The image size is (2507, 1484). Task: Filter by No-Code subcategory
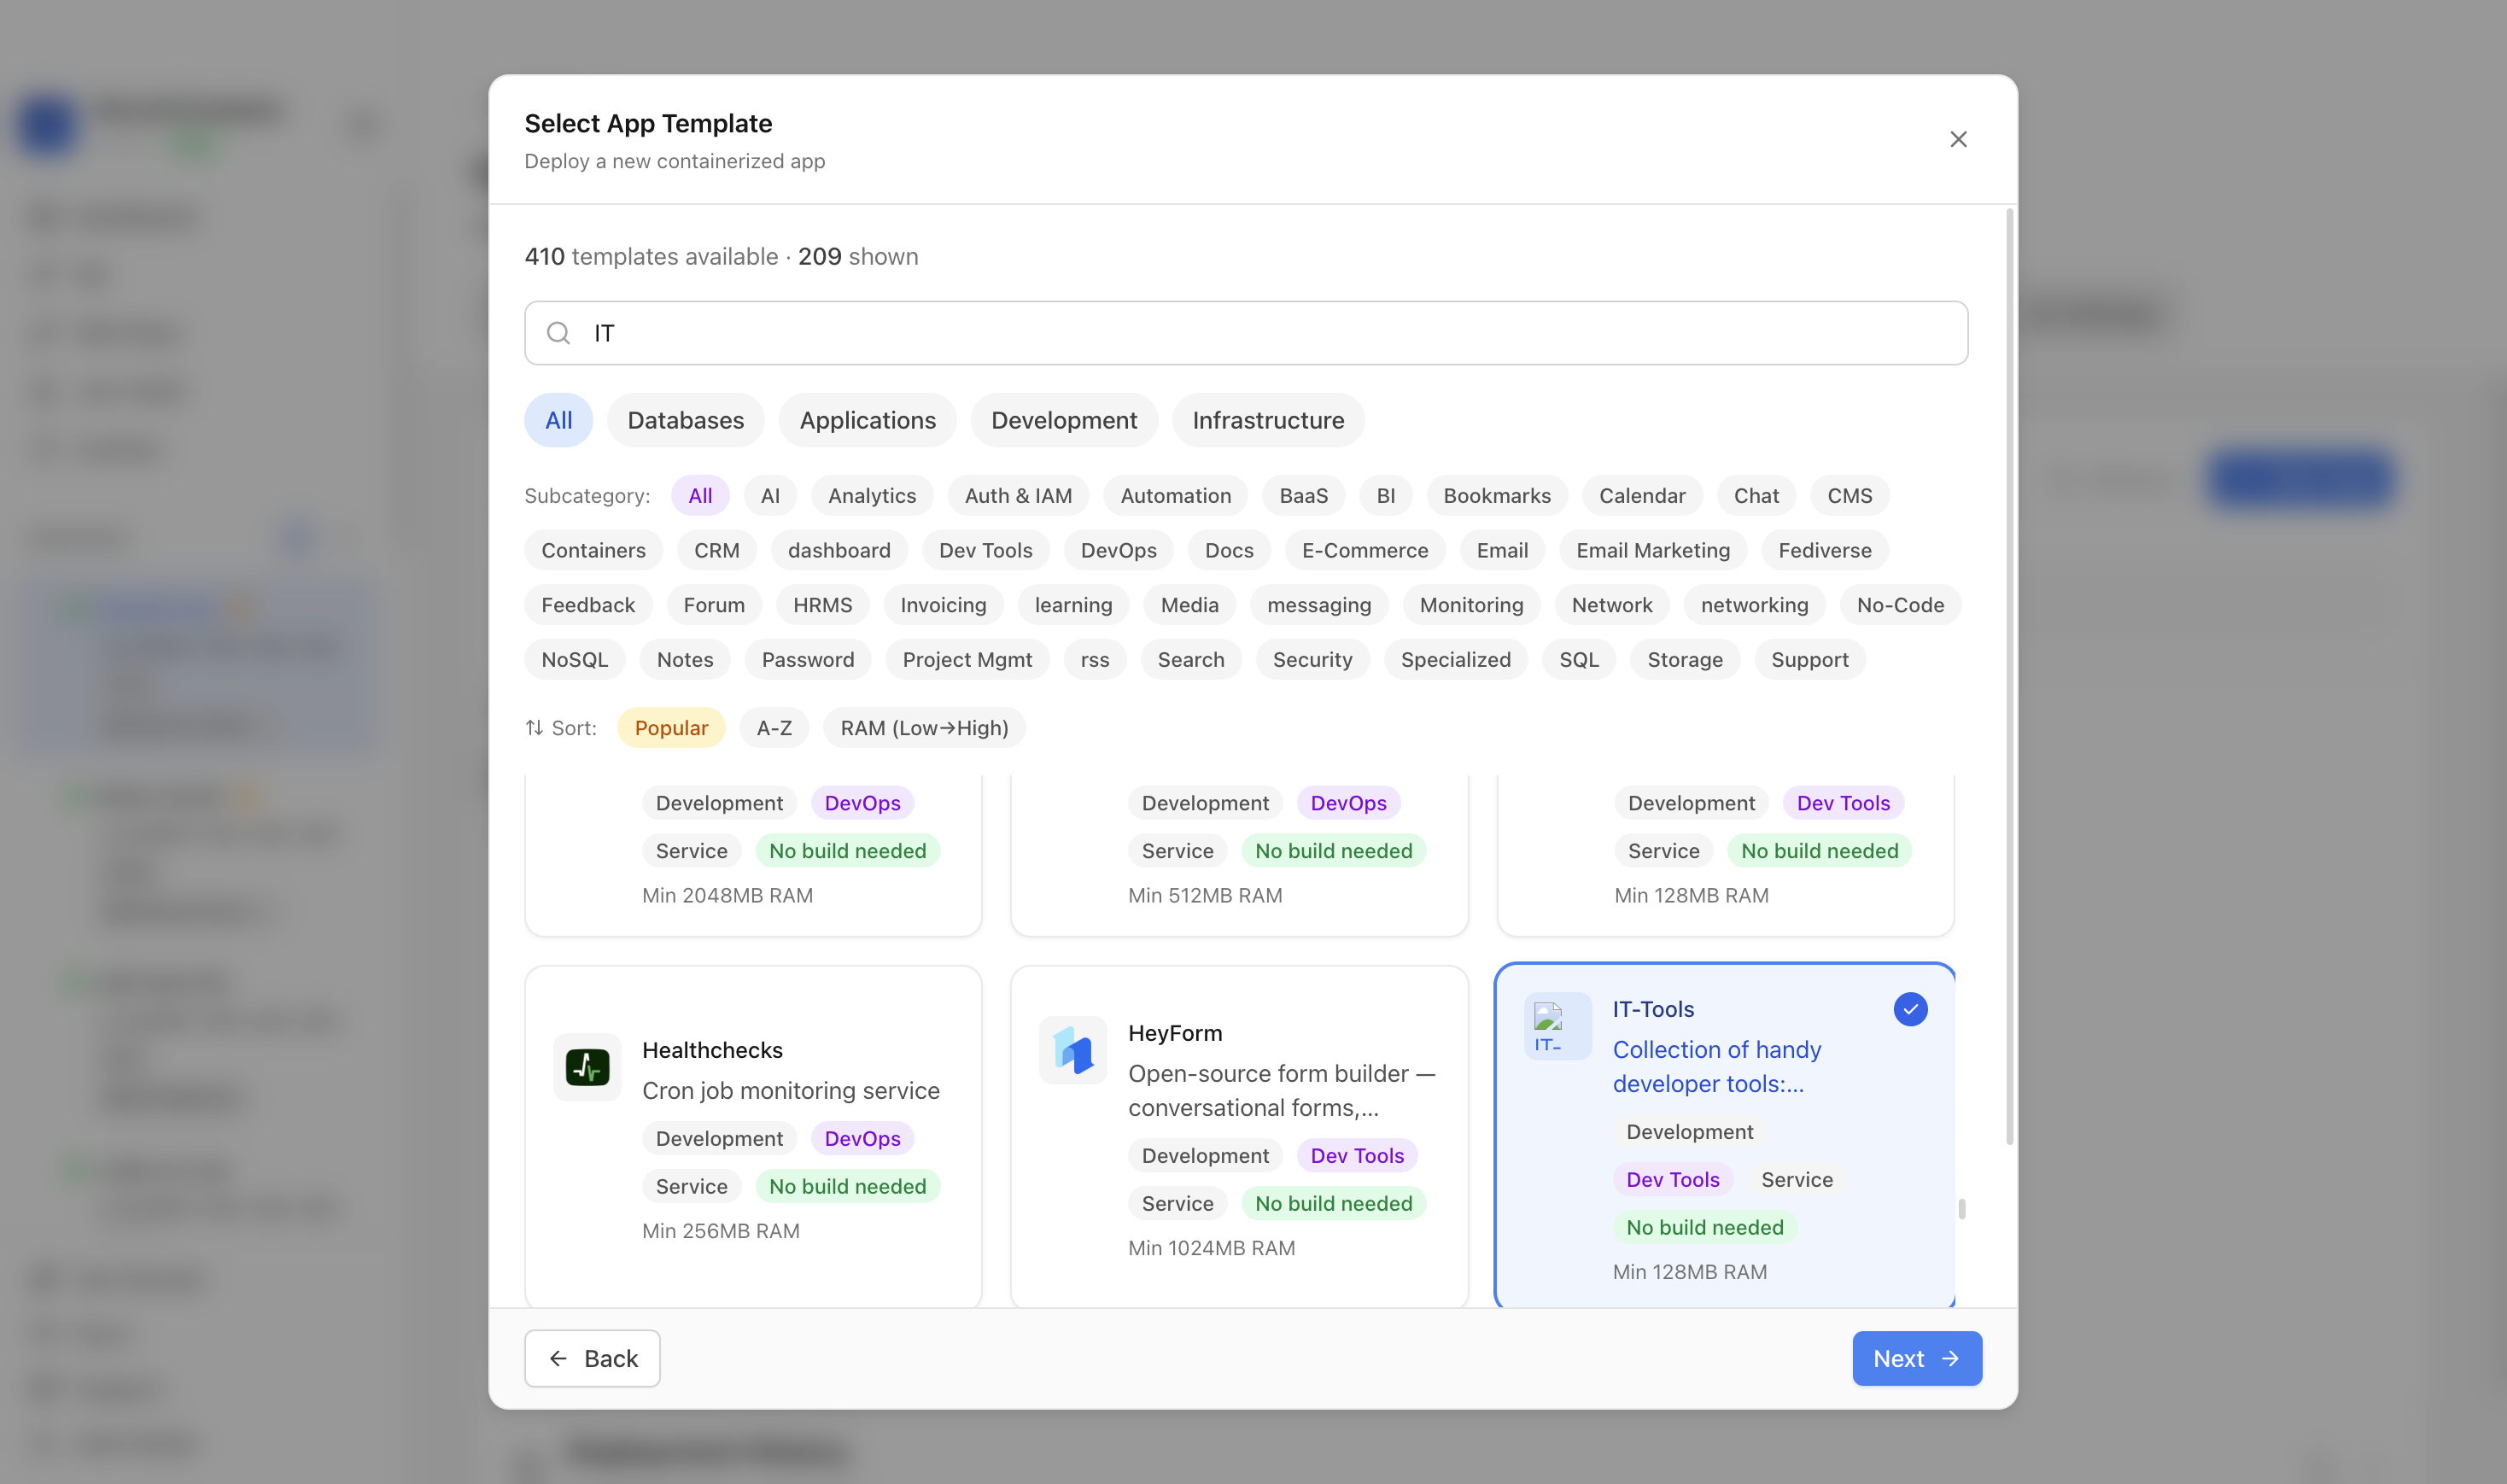point(1900,605)
